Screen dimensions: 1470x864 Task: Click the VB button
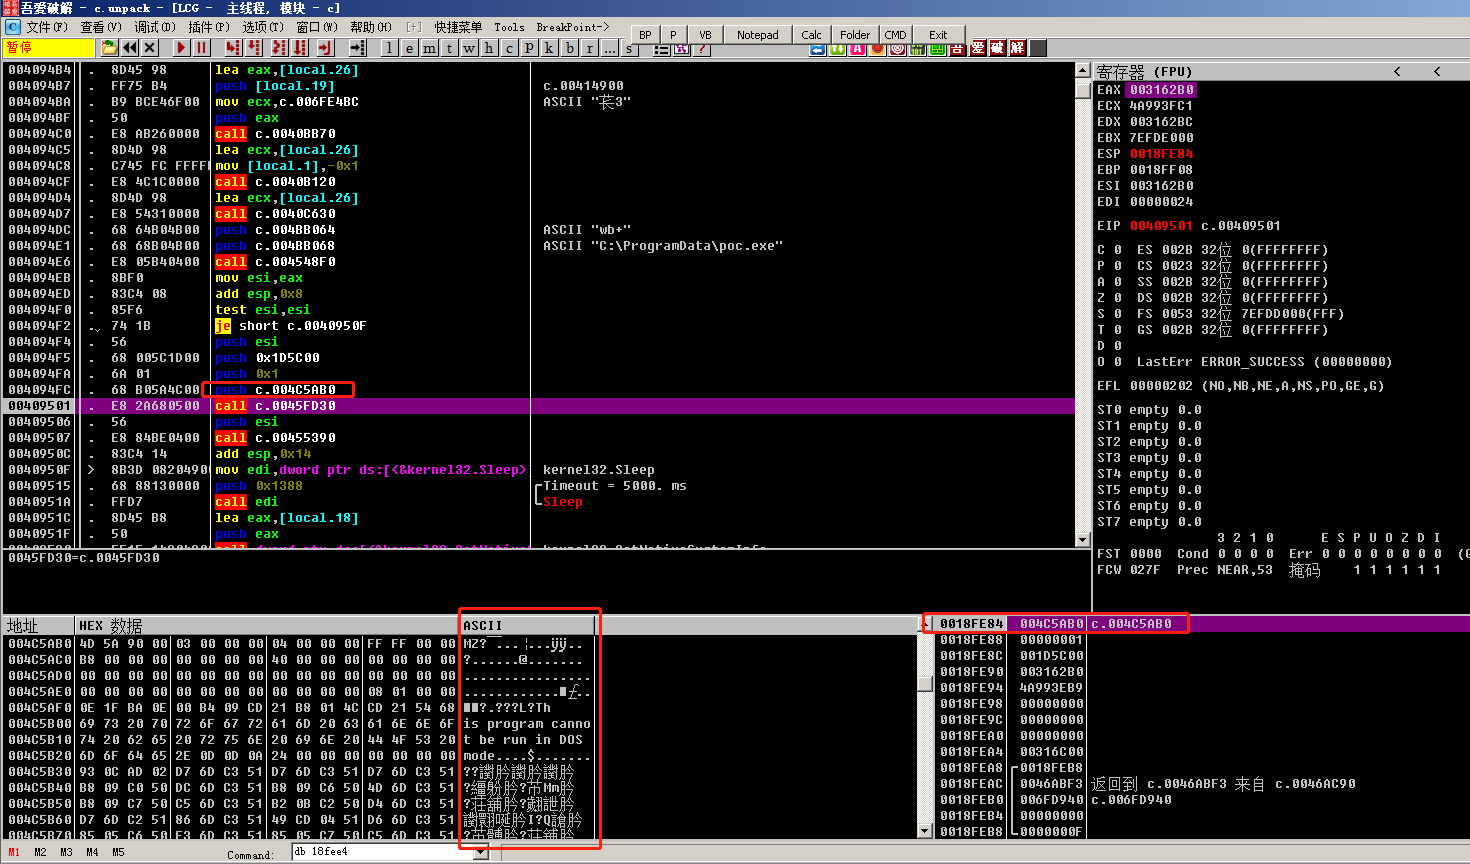click(705, 35)
